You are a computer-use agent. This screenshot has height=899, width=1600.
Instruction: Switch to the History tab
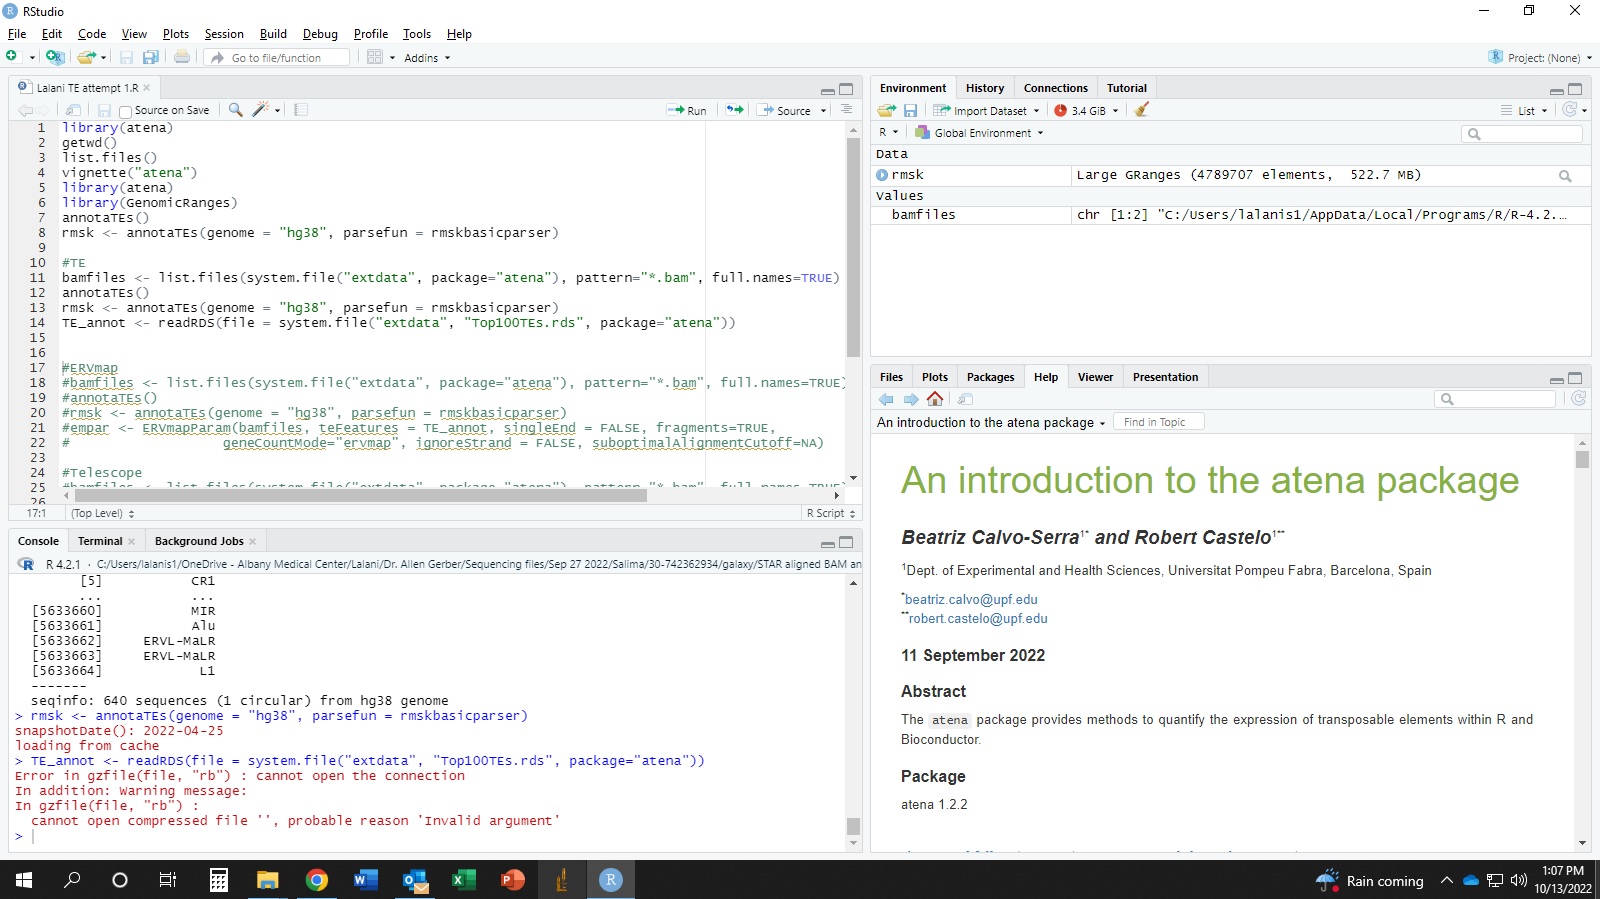click(985, 88)
